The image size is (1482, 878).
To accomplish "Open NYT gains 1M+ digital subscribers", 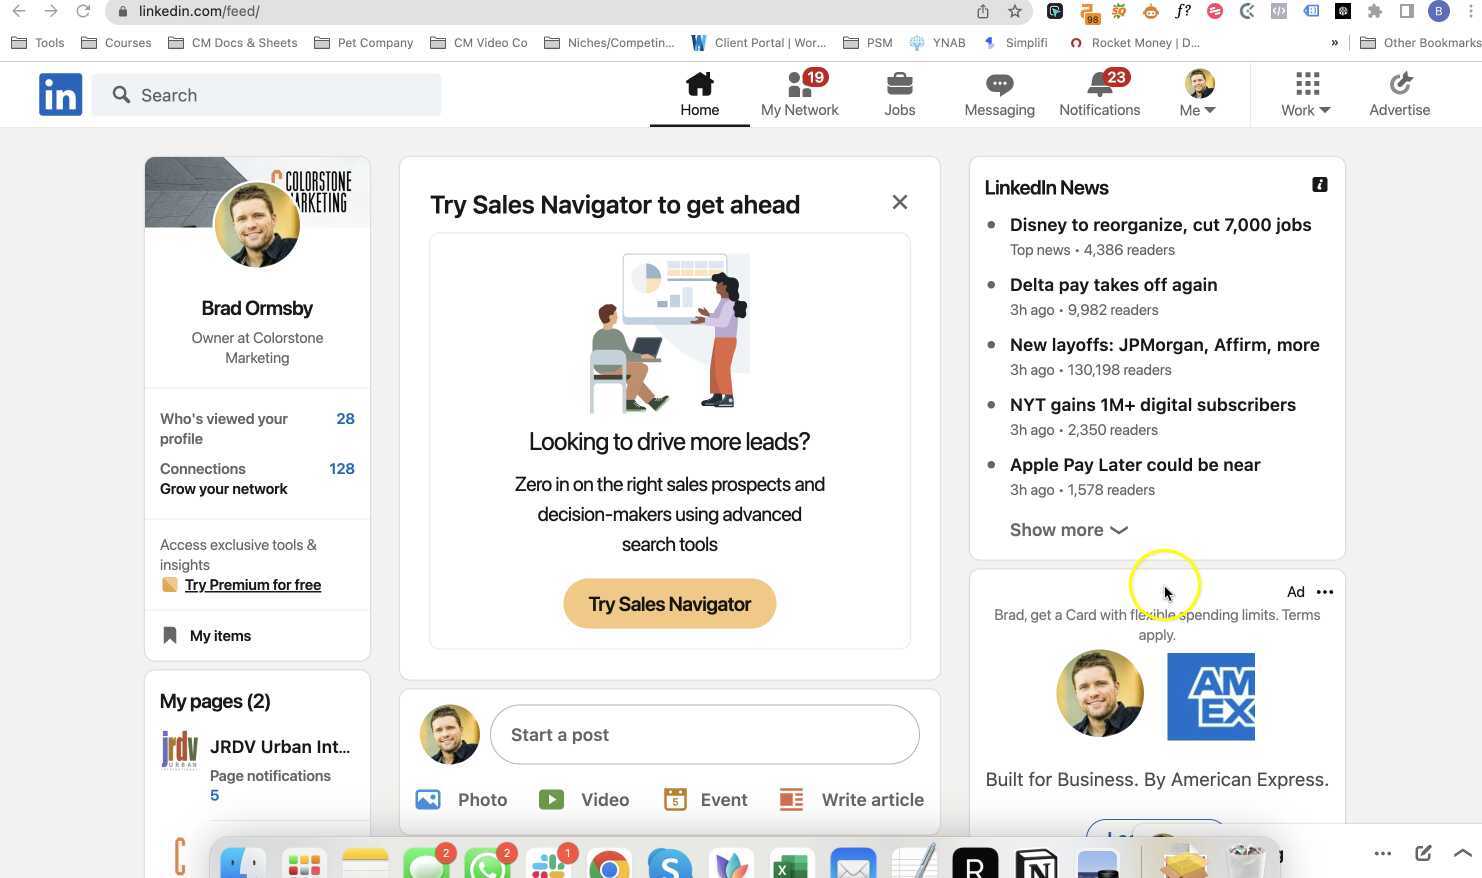I will pyautogui.click(x=1153, y=405).
